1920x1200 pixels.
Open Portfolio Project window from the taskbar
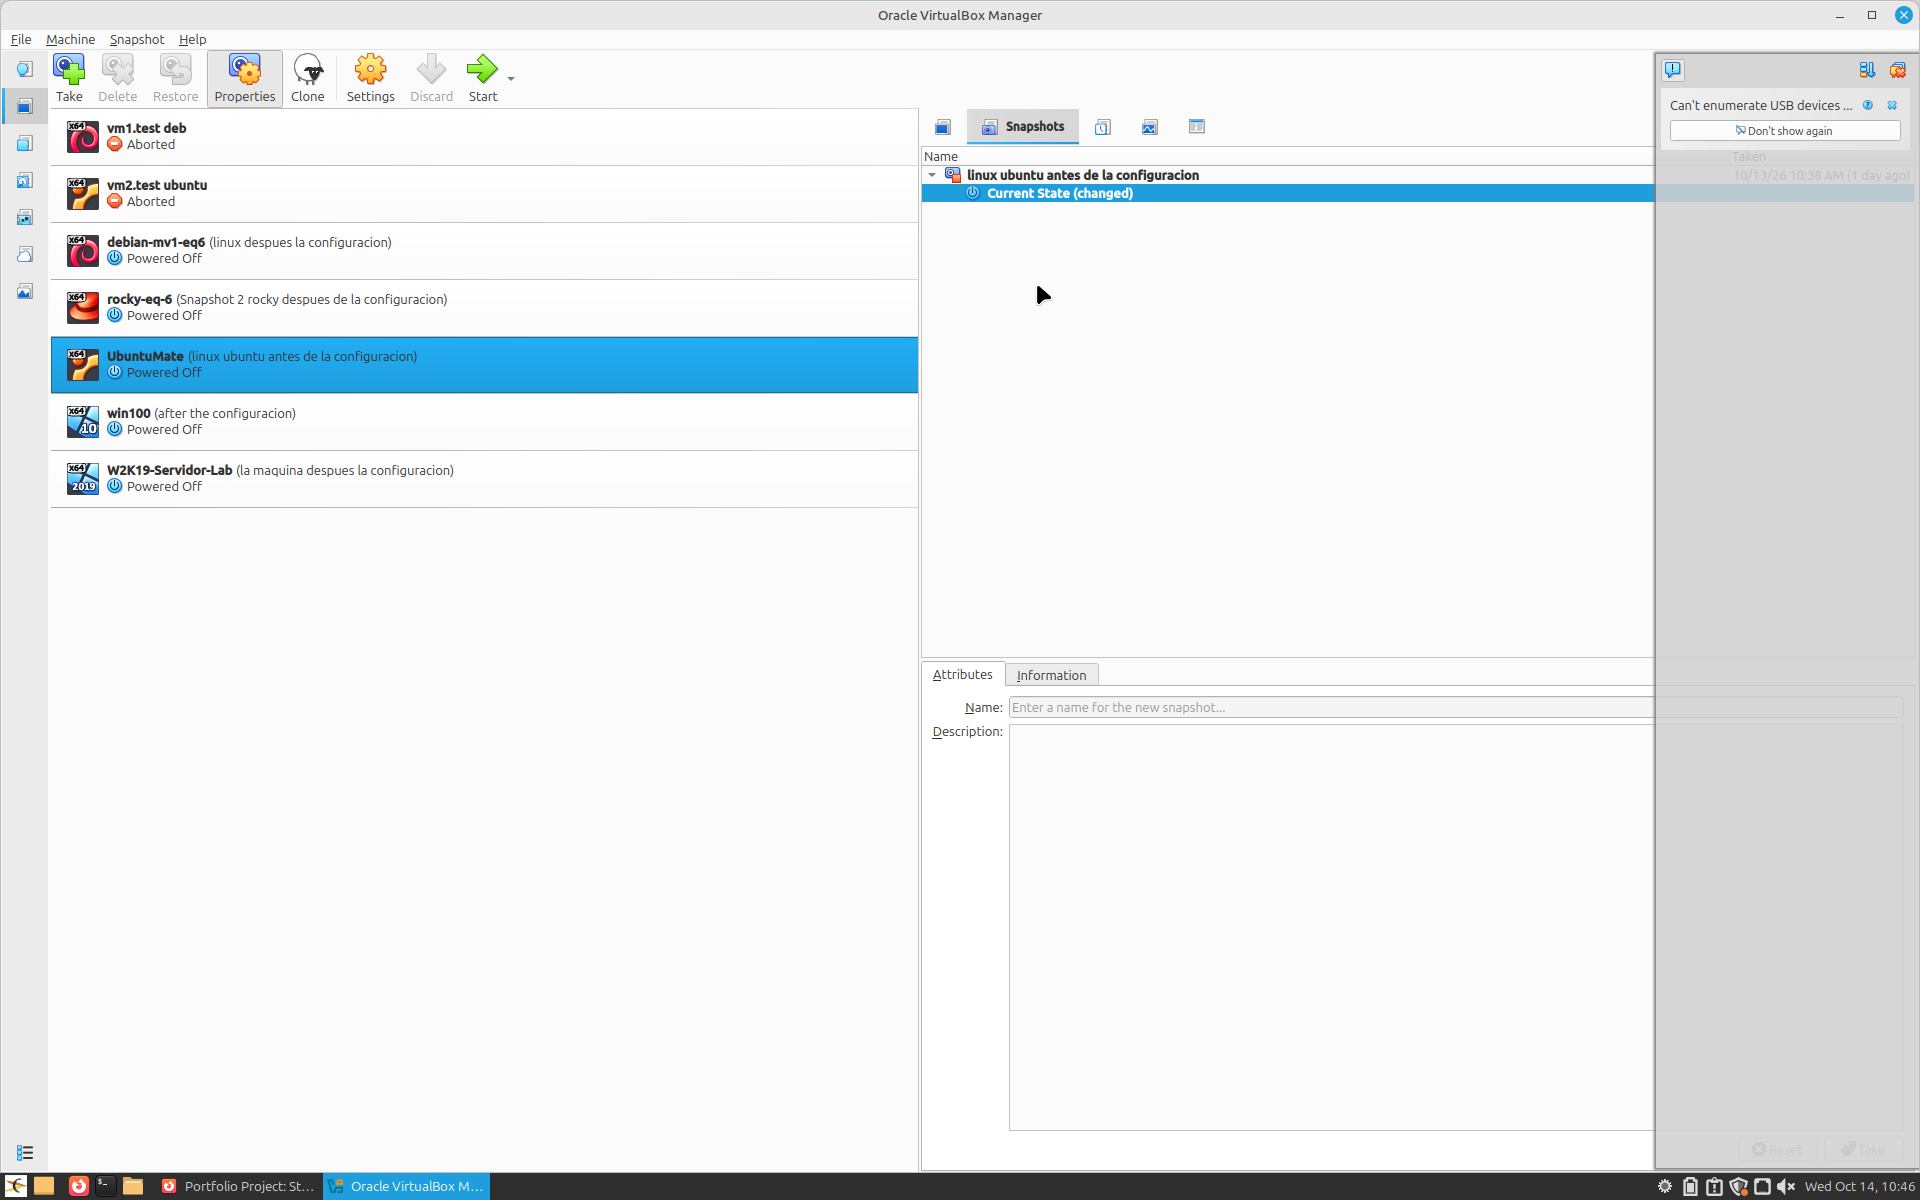pyautogui.click(x=237, y=1186)
